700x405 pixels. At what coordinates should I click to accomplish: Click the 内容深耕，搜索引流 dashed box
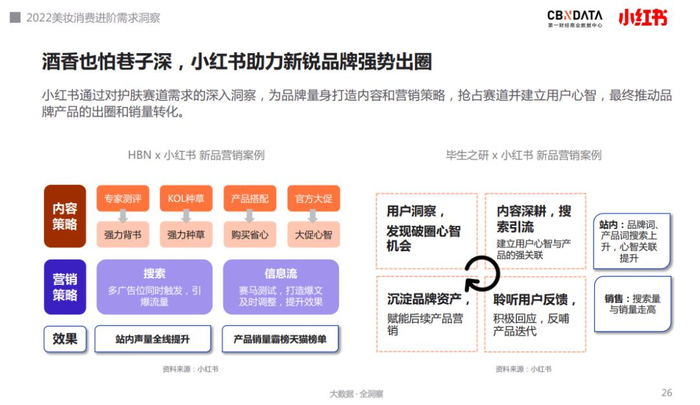click(x=535, y=231)
